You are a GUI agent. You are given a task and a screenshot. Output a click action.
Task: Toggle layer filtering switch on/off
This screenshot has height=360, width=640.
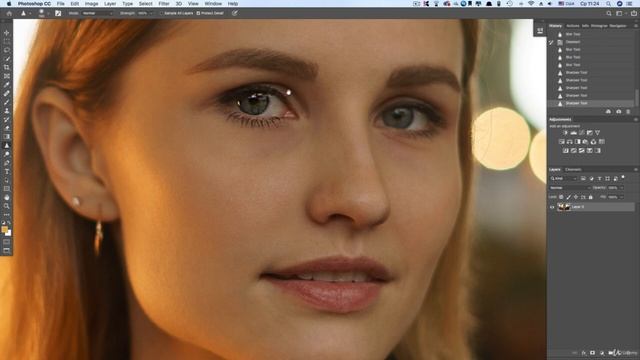(623, 178)
